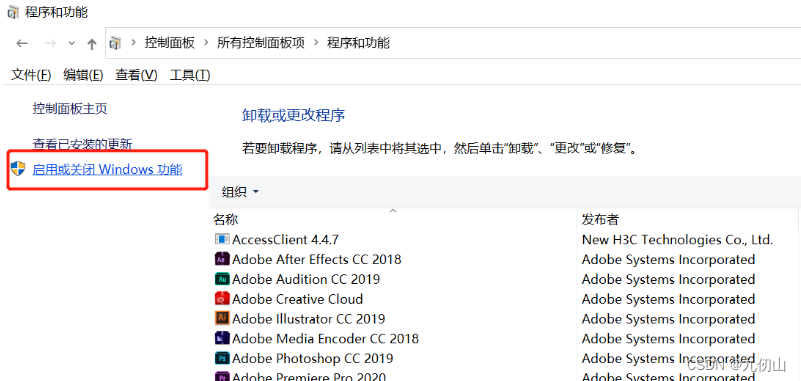Open the 组织 dropdown
The width and height of the screenshot is (801, 381).
[241, 192]
